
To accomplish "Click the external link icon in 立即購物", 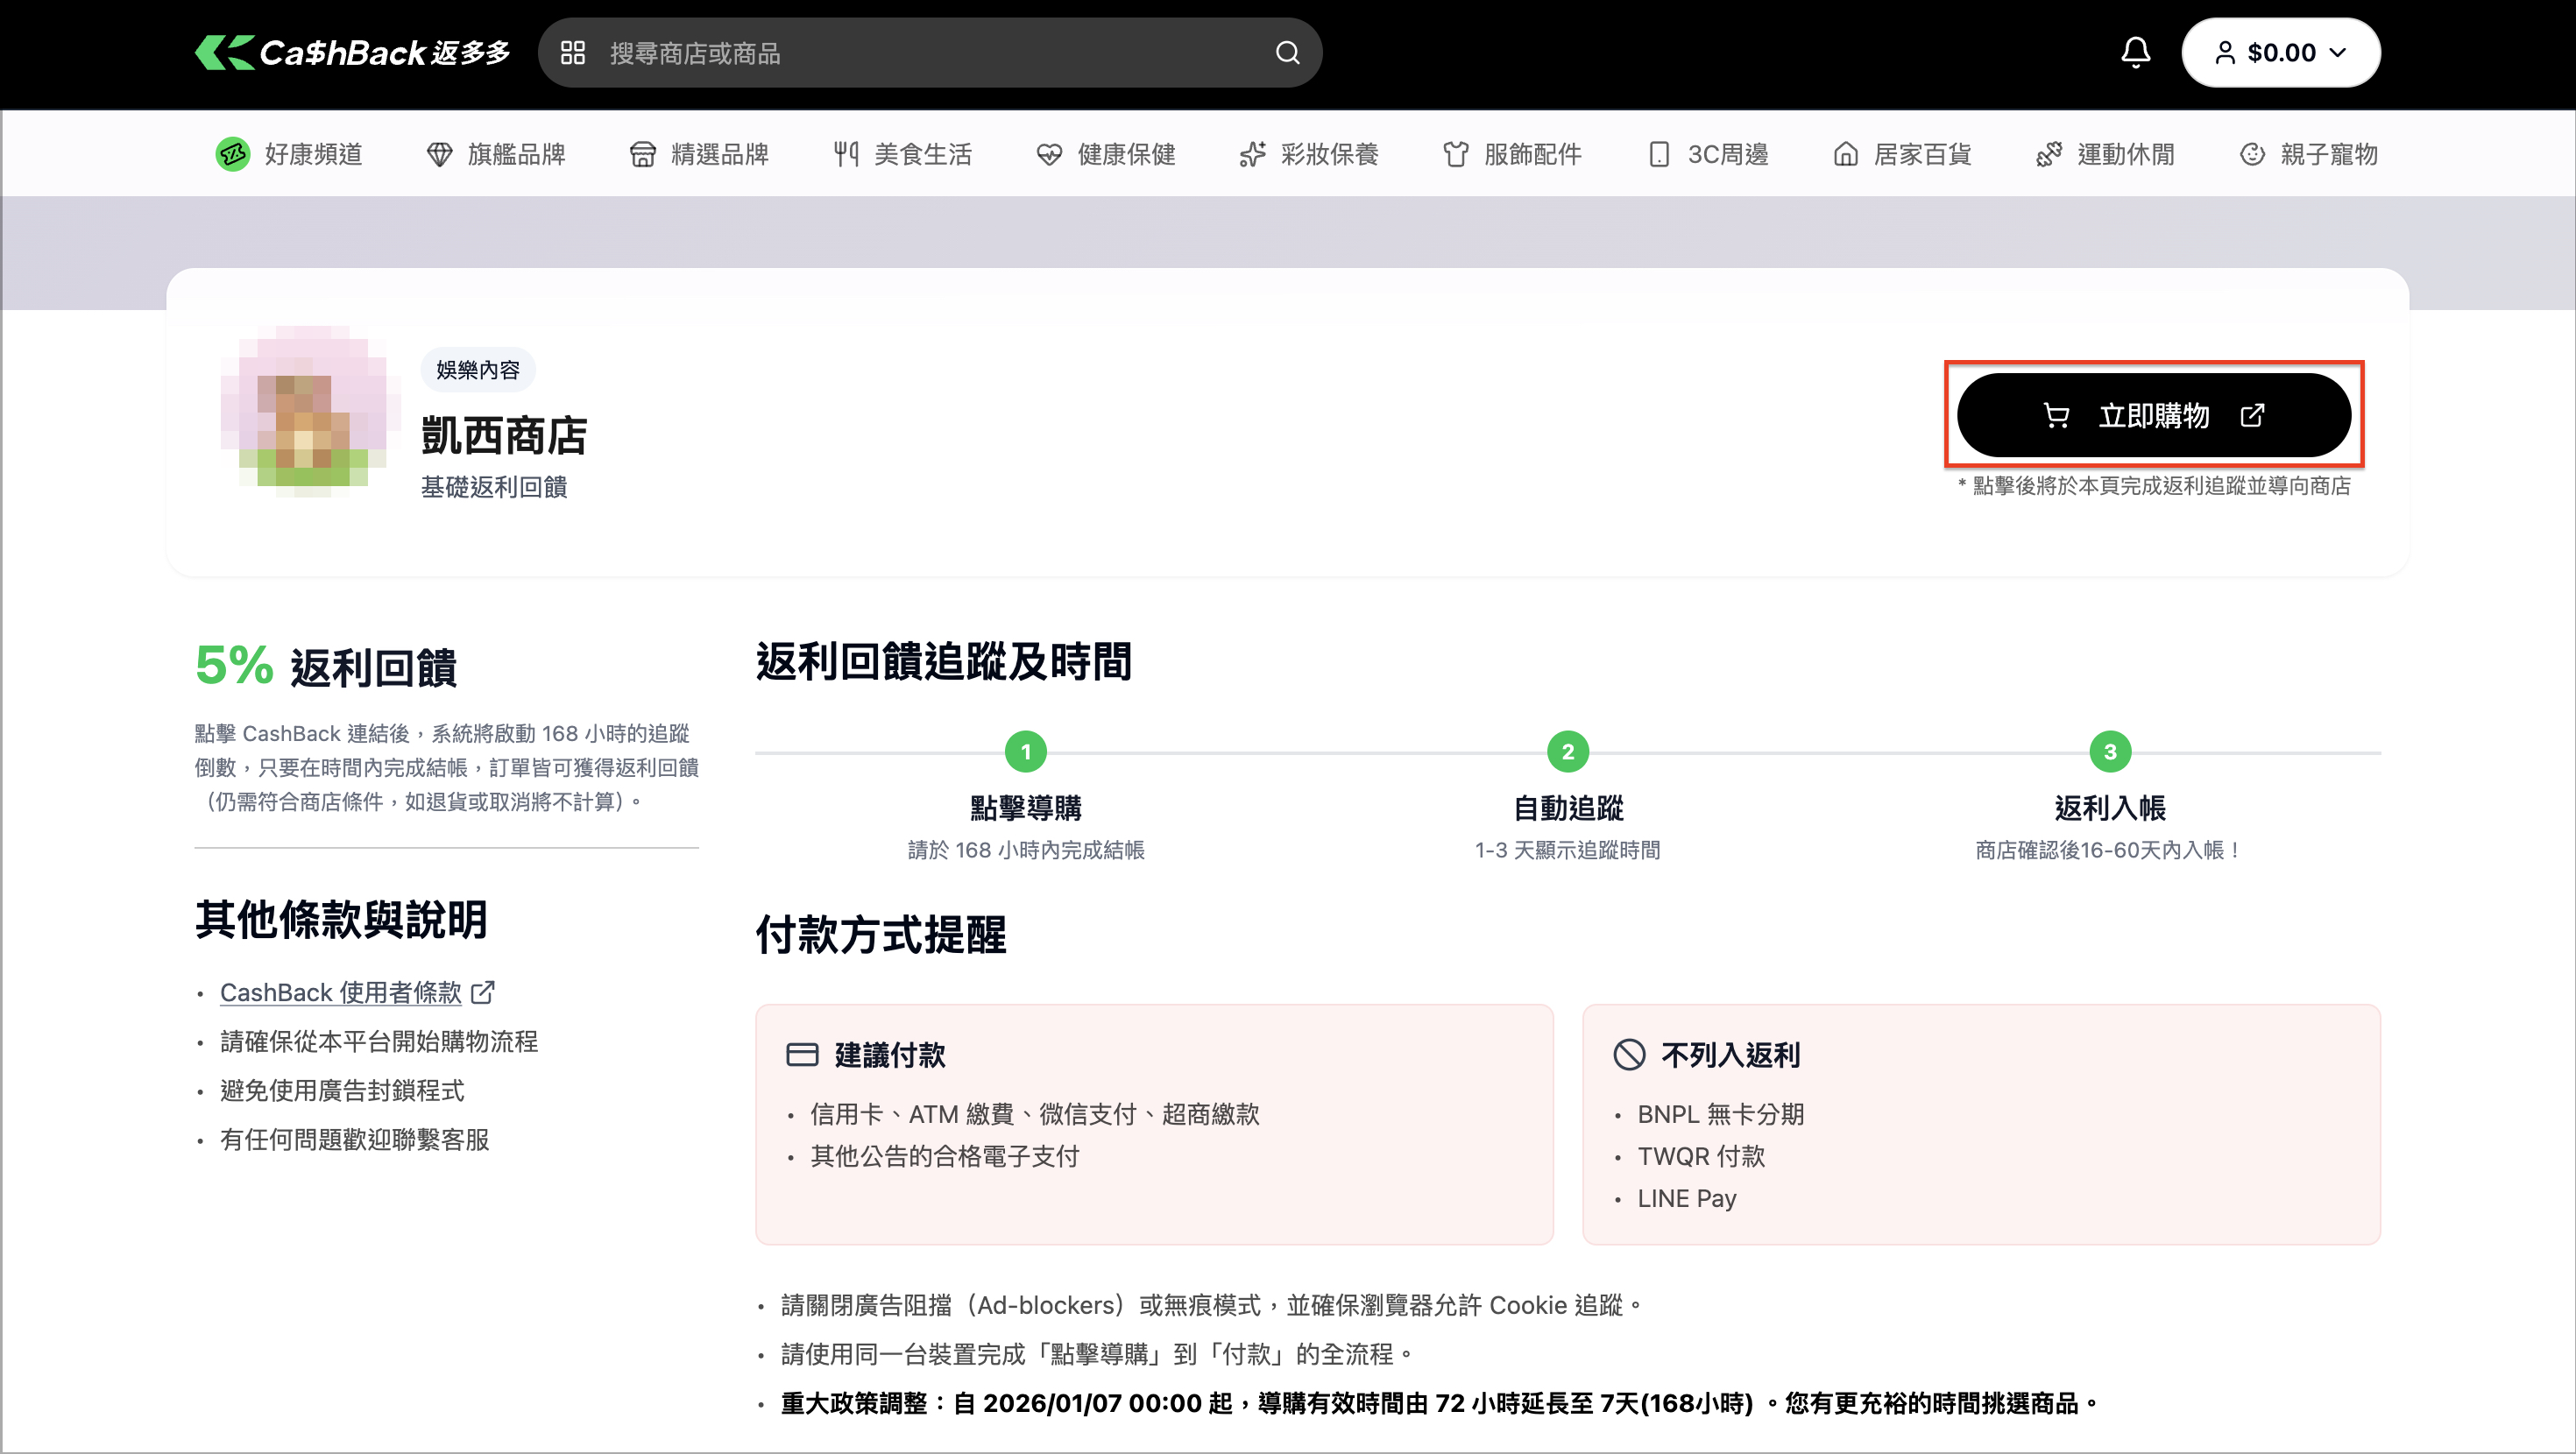I will (2252, 415).
